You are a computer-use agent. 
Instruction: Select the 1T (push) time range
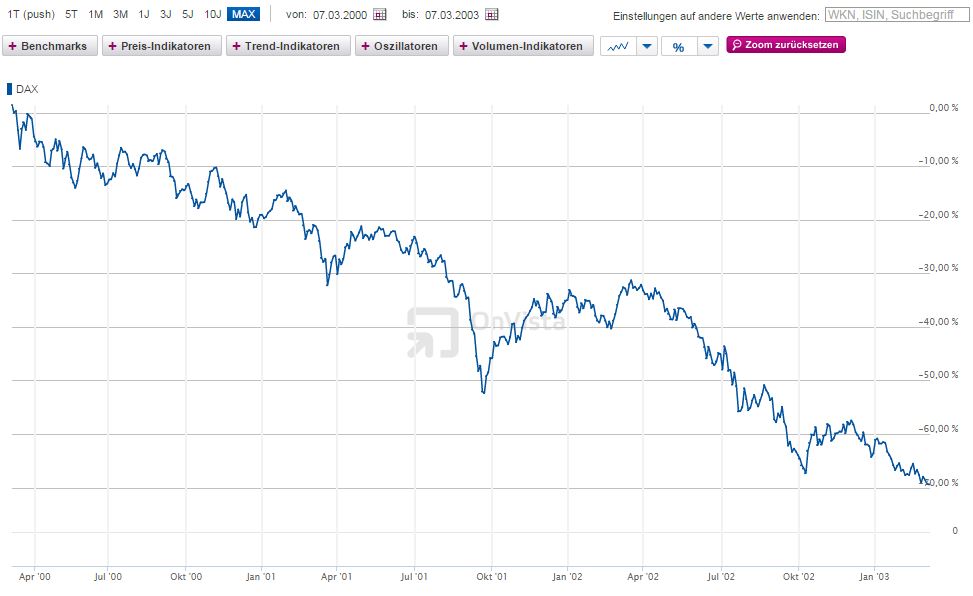tap(31, 14)
